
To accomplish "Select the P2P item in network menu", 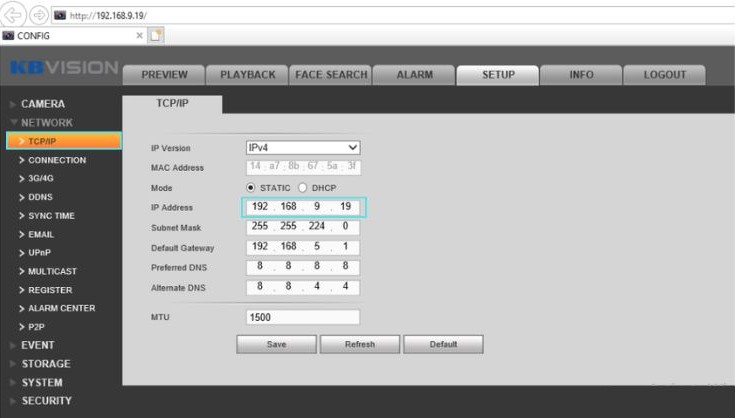I will 37,327.
